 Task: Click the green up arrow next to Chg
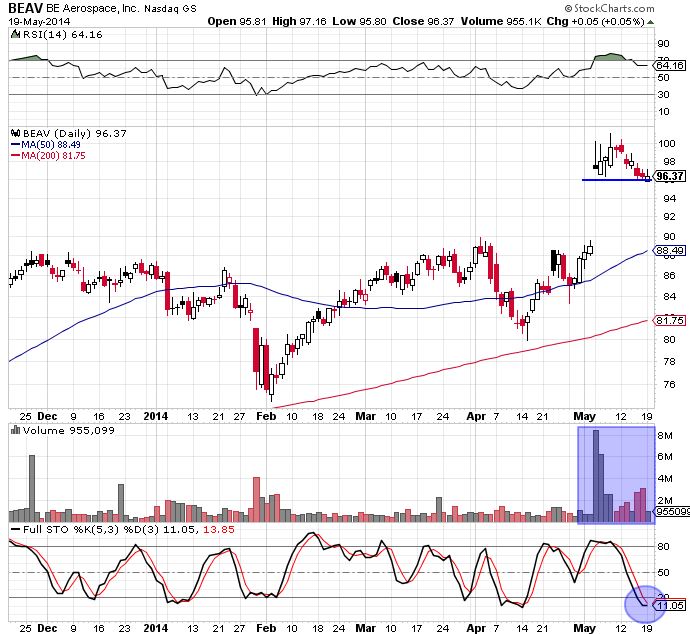(x=650, y=22)
